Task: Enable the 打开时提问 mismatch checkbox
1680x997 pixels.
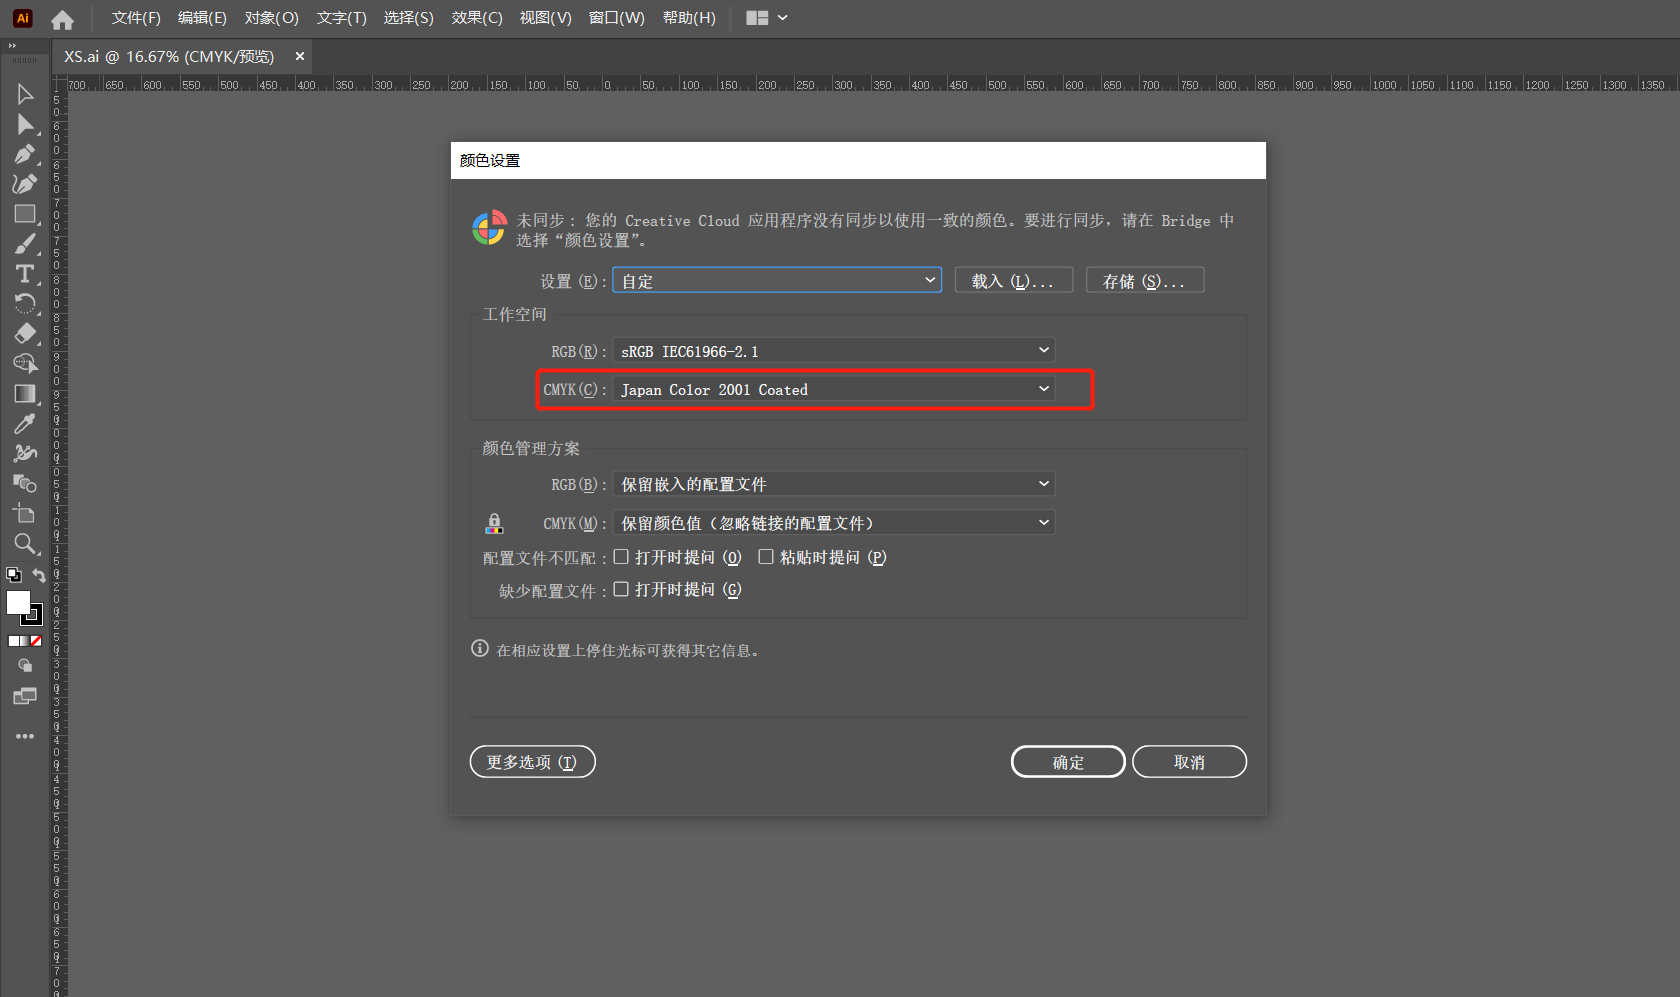Action: [621, 557]
